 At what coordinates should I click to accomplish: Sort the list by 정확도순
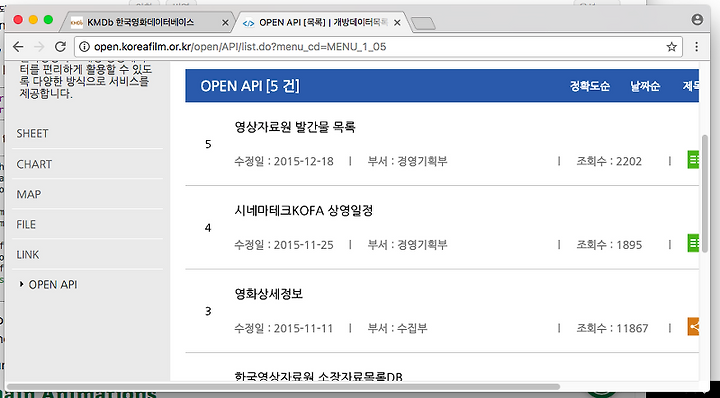coord(590,86)
